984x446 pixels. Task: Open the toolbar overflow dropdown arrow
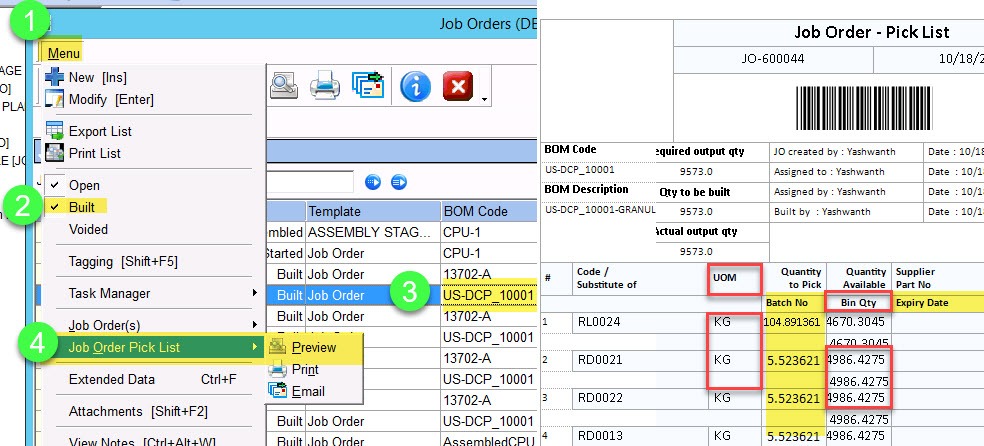484,98
